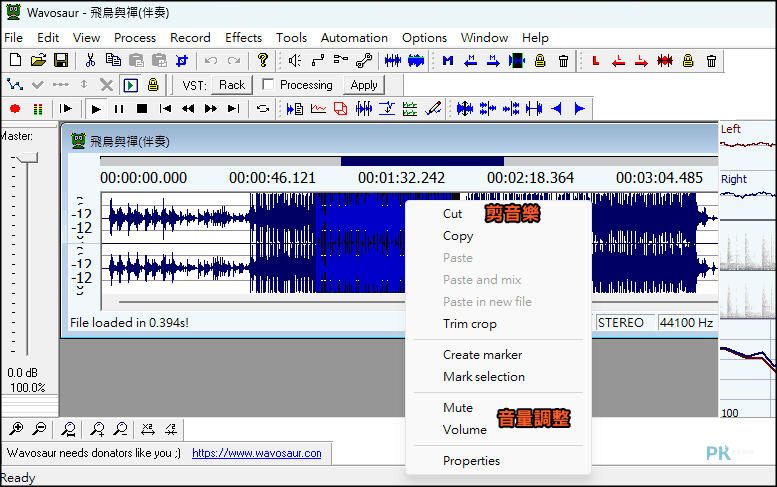Click the horizontal scrollbar below the waveform

(x=263, y=301)
